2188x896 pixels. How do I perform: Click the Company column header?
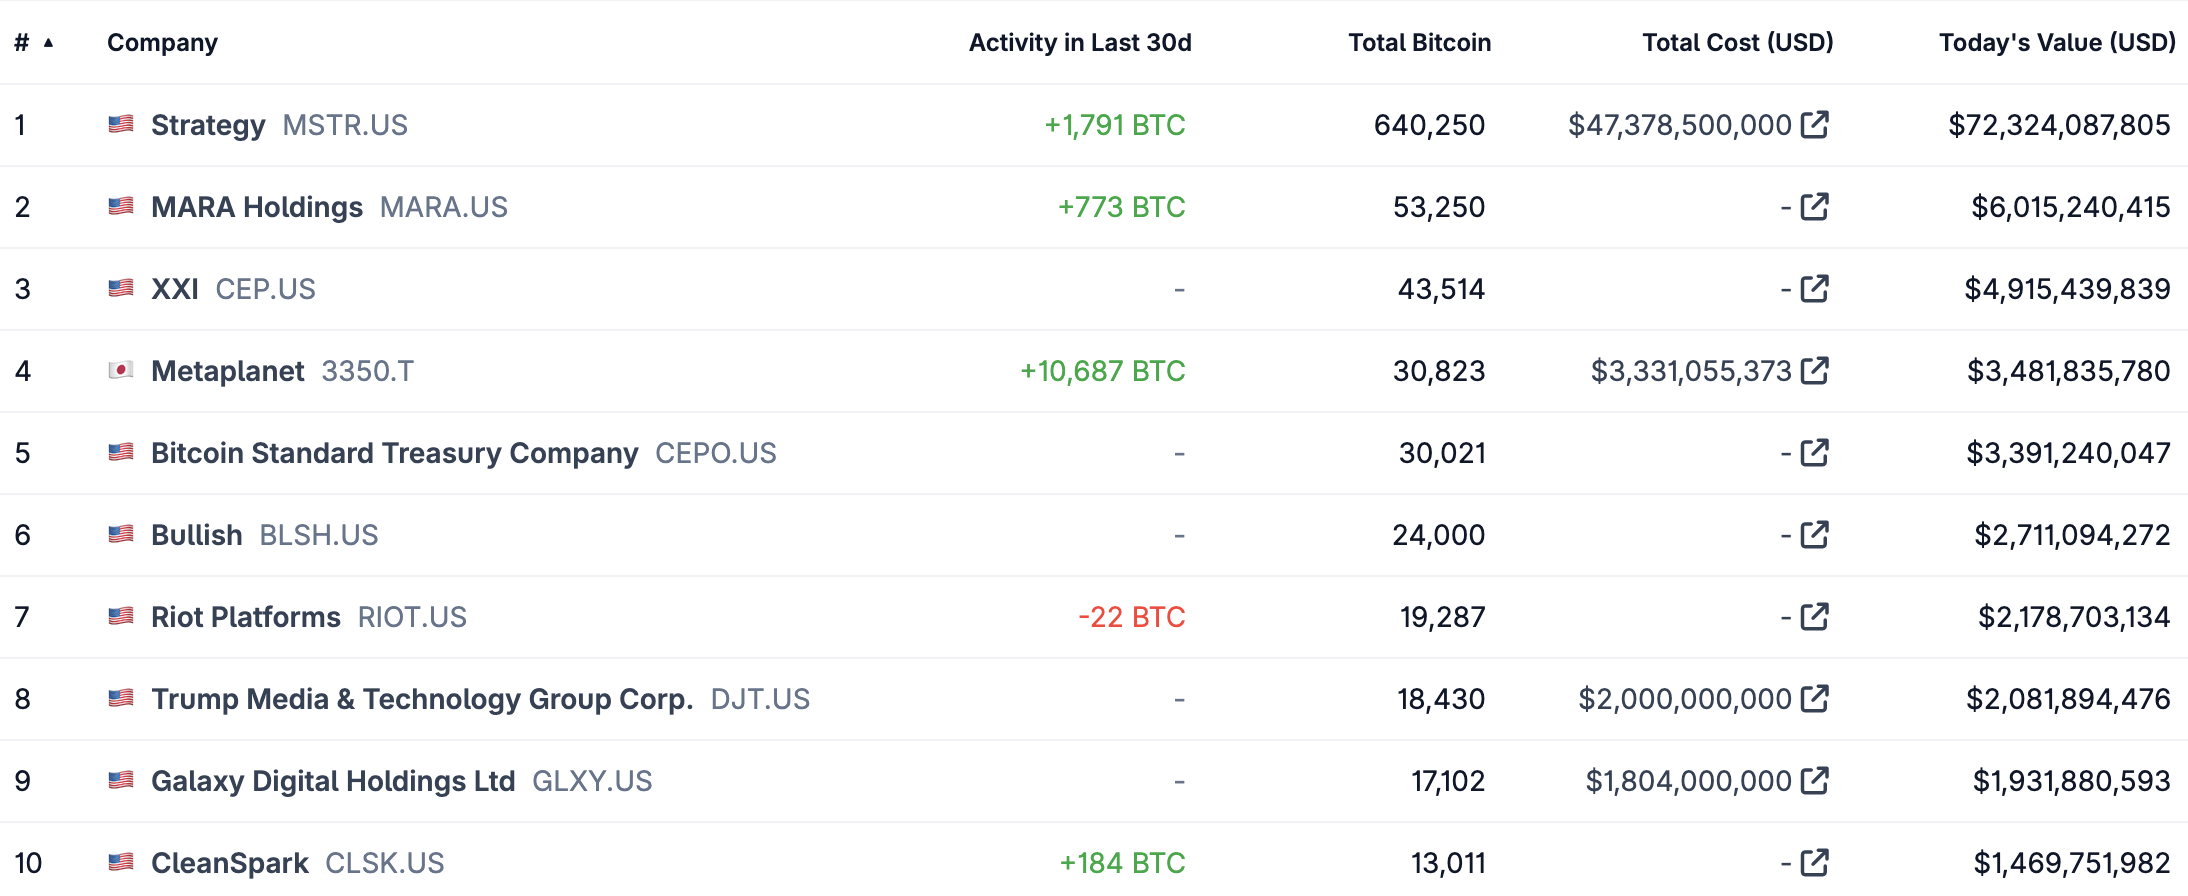pos(162,42)
